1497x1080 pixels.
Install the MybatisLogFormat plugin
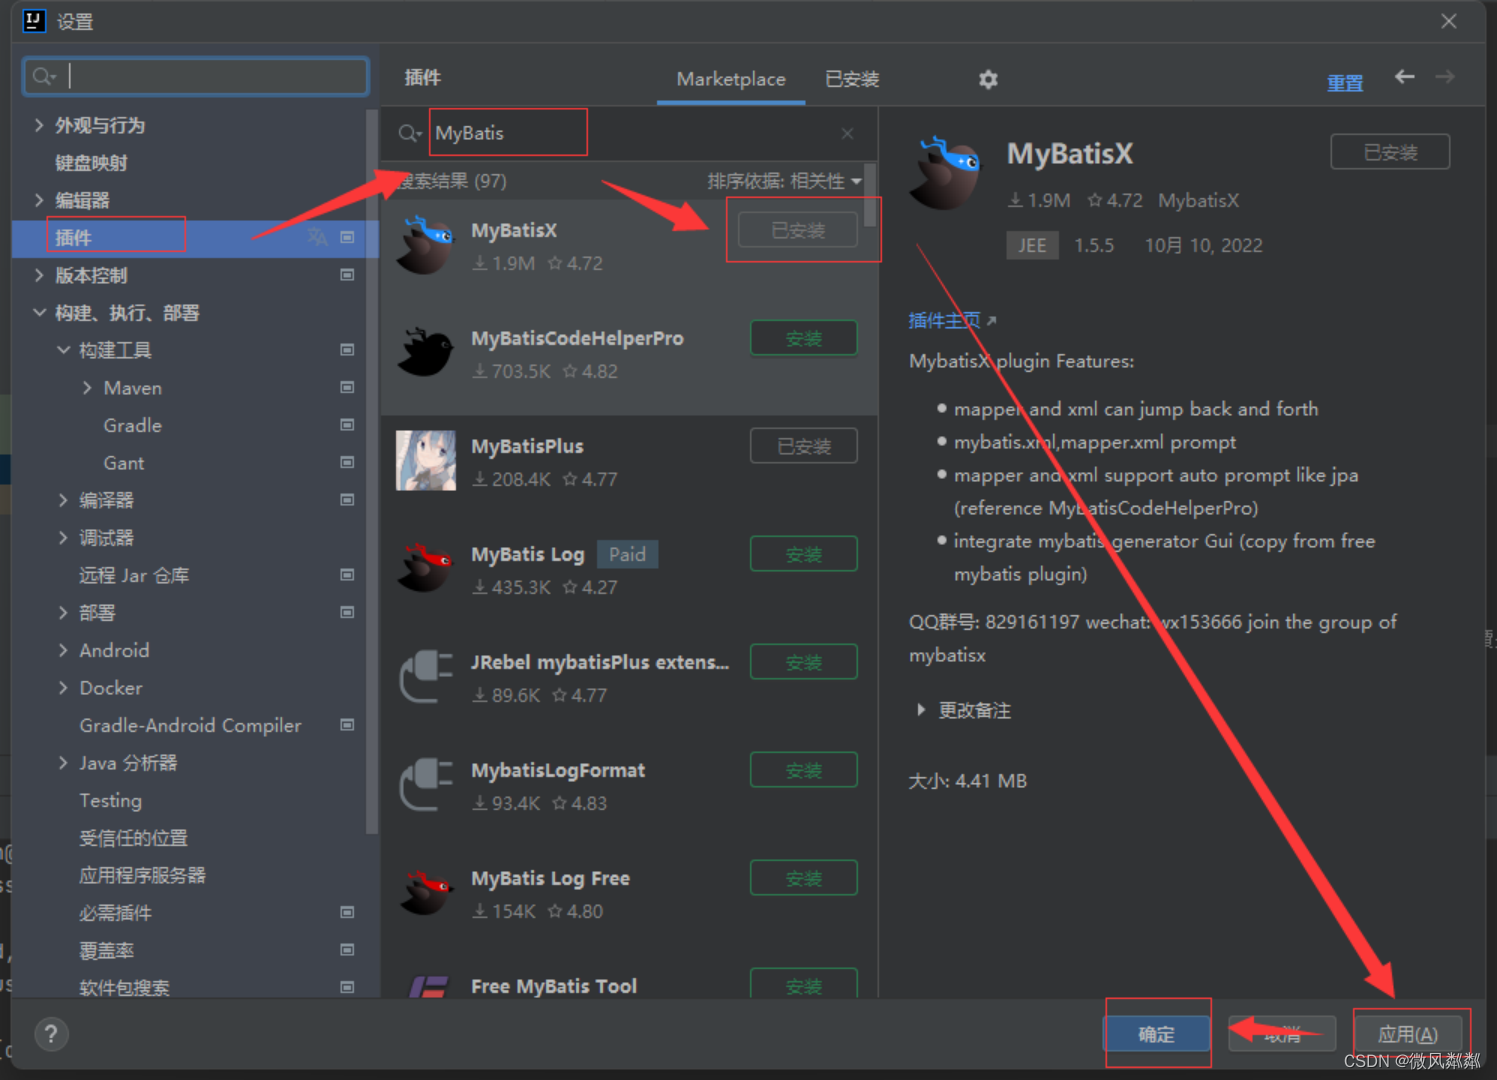click(x=804, y=771)
